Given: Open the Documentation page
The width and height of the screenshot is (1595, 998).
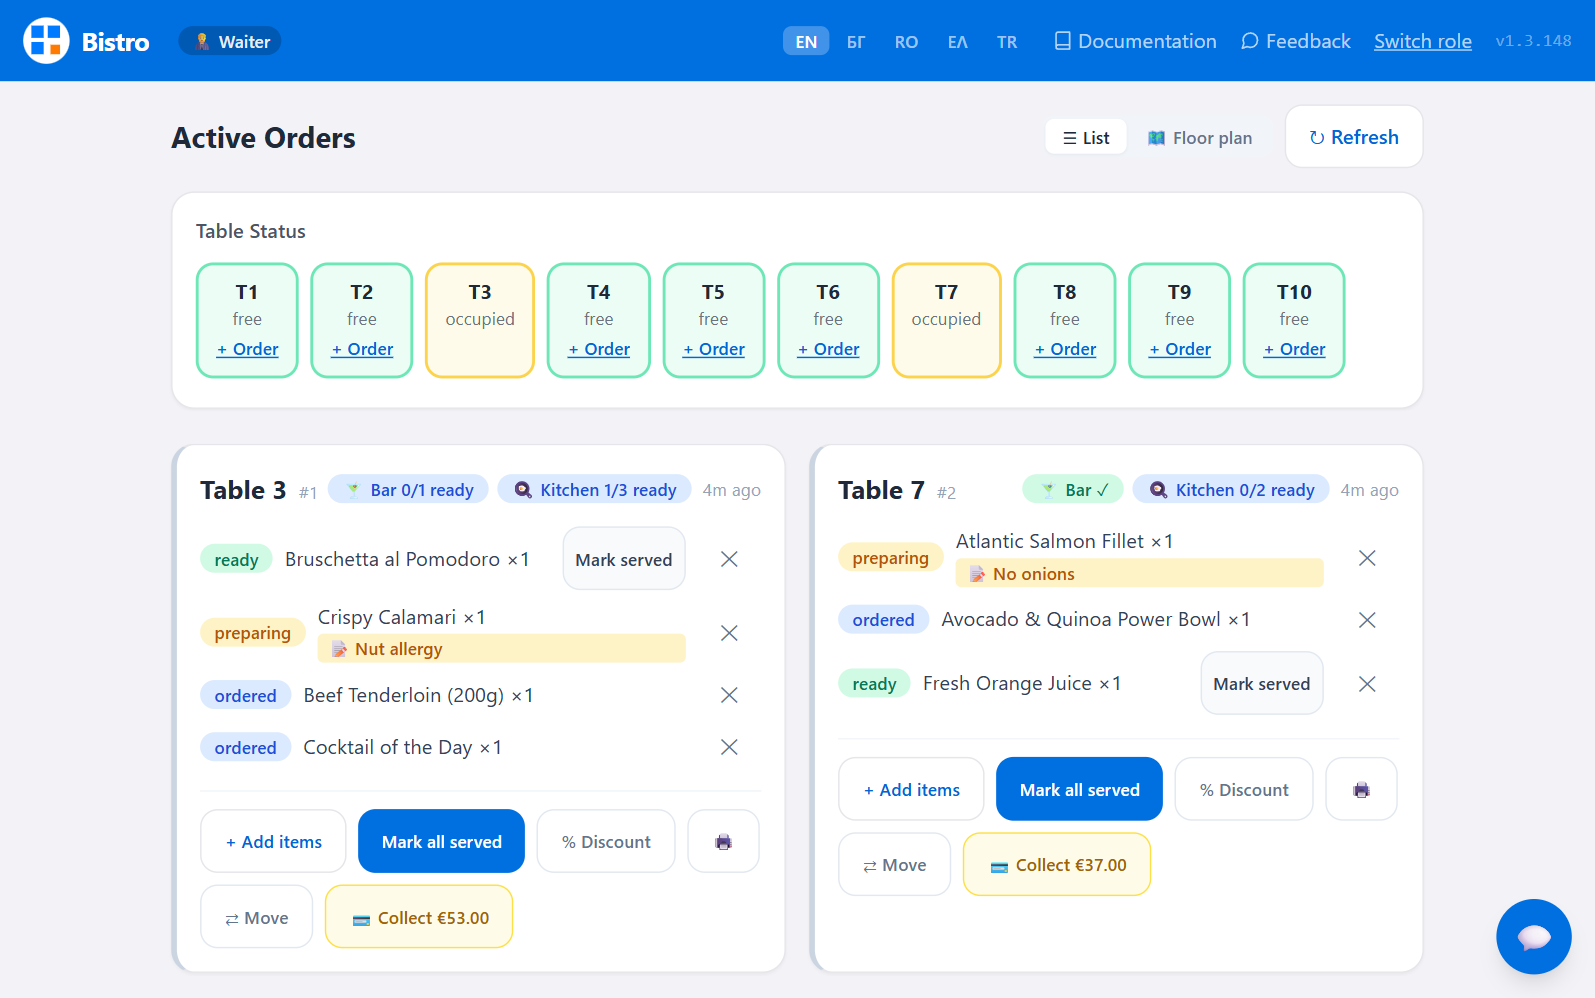Looking at the screenshot, I should point(1135,41).
